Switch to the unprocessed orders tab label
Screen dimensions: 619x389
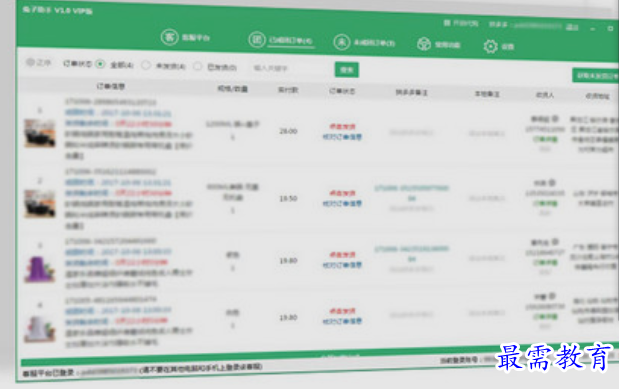tap(374, 43)
